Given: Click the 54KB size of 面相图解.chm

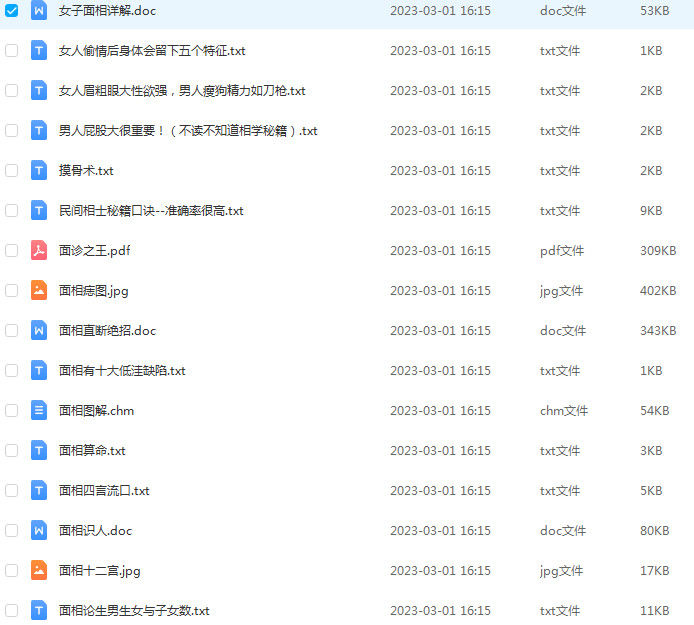Looking at the screenshot, I should coord(654,410).
